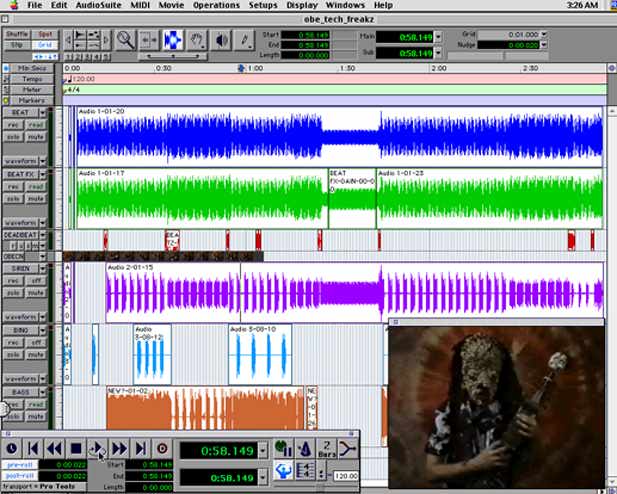Image resolution: width=617 pixels, height=494 pixels.
Task: Open BING track name dropdown
Action: 42,330
